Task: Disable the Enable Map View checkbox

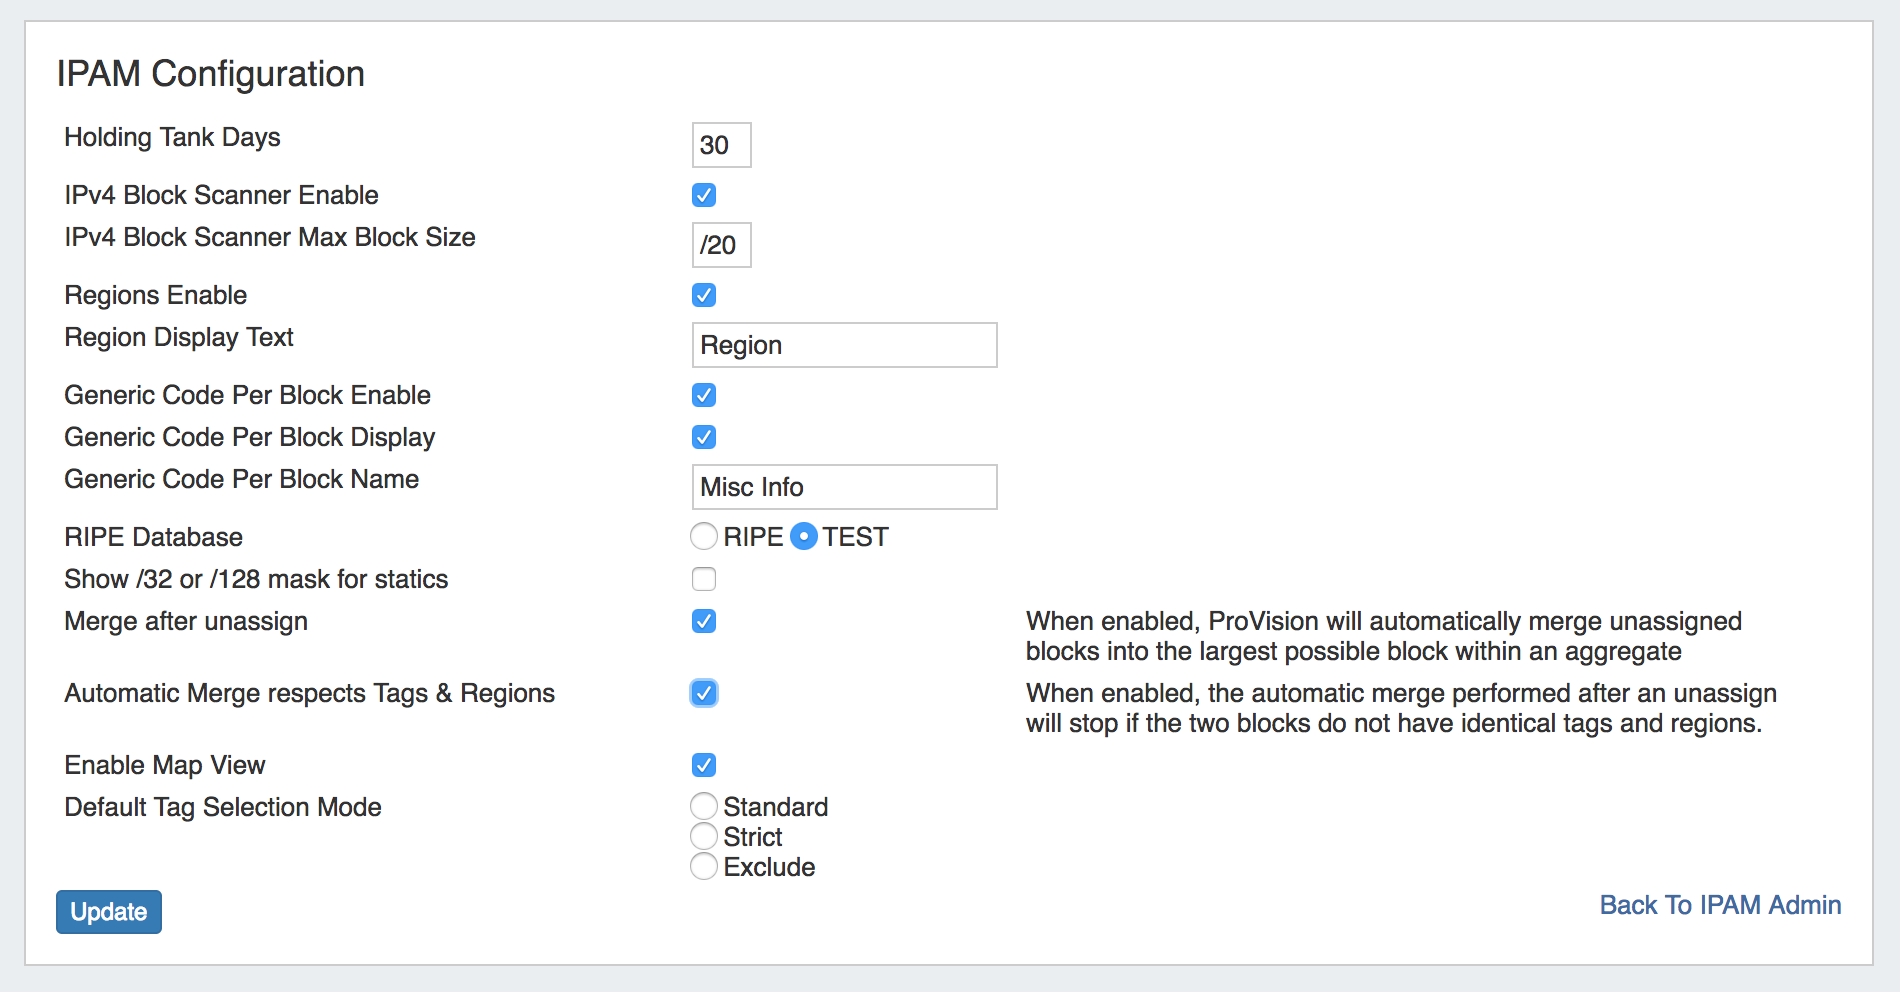Action: [704, 765]
